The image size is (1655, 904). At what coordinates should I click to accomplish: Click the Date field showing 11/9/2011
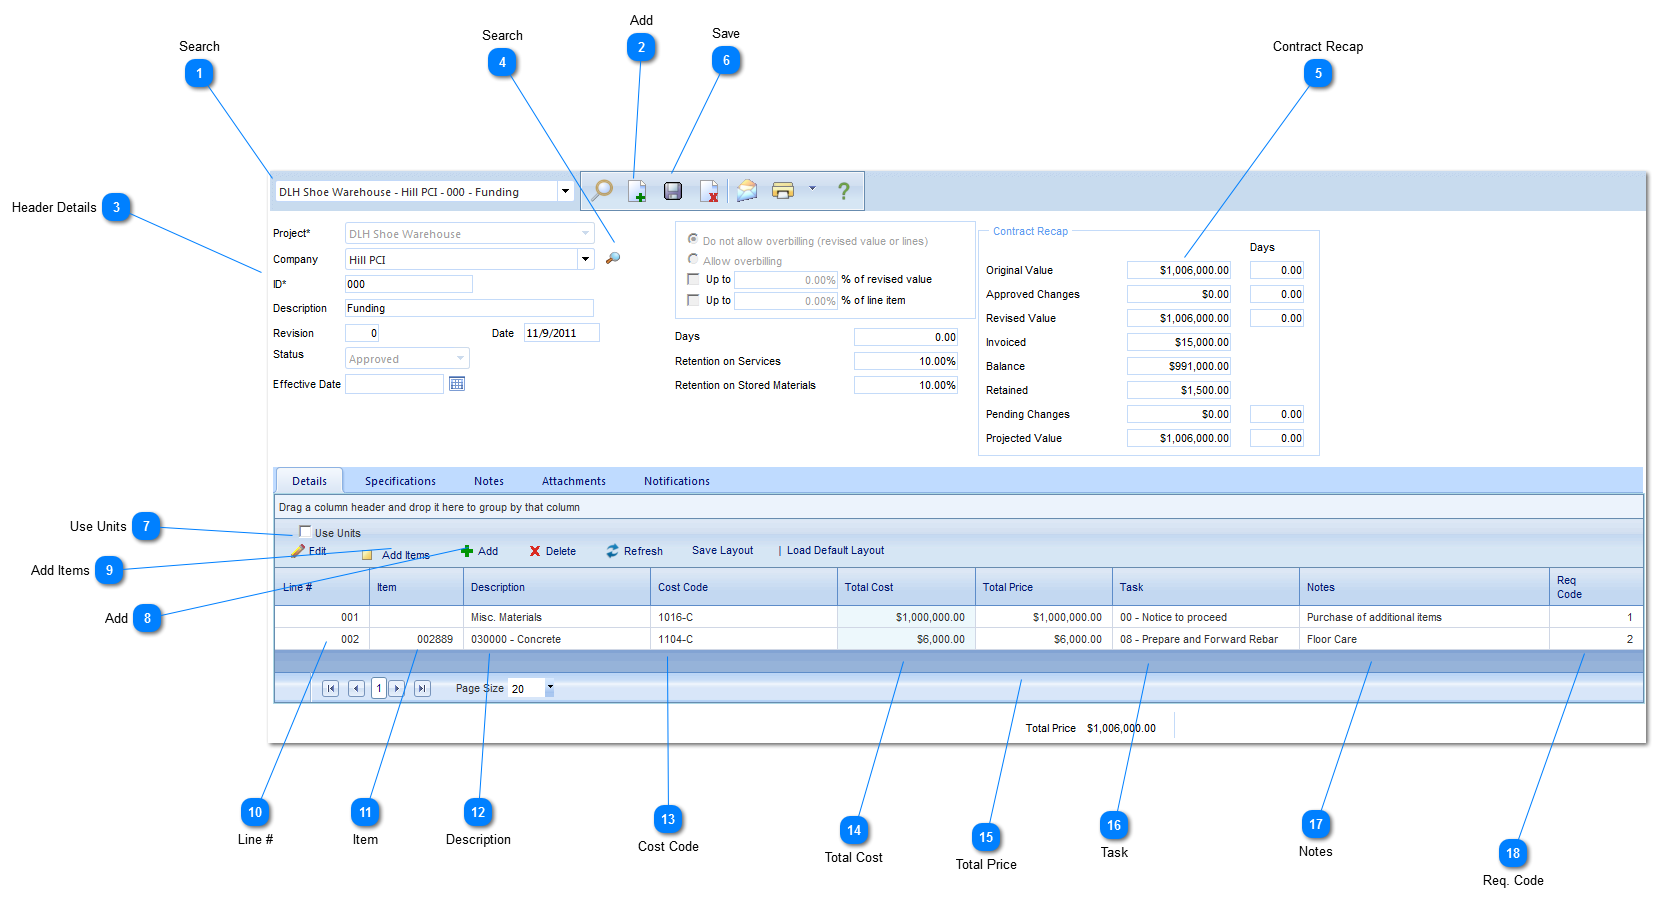pyautogui.click(x=561, y=333)
